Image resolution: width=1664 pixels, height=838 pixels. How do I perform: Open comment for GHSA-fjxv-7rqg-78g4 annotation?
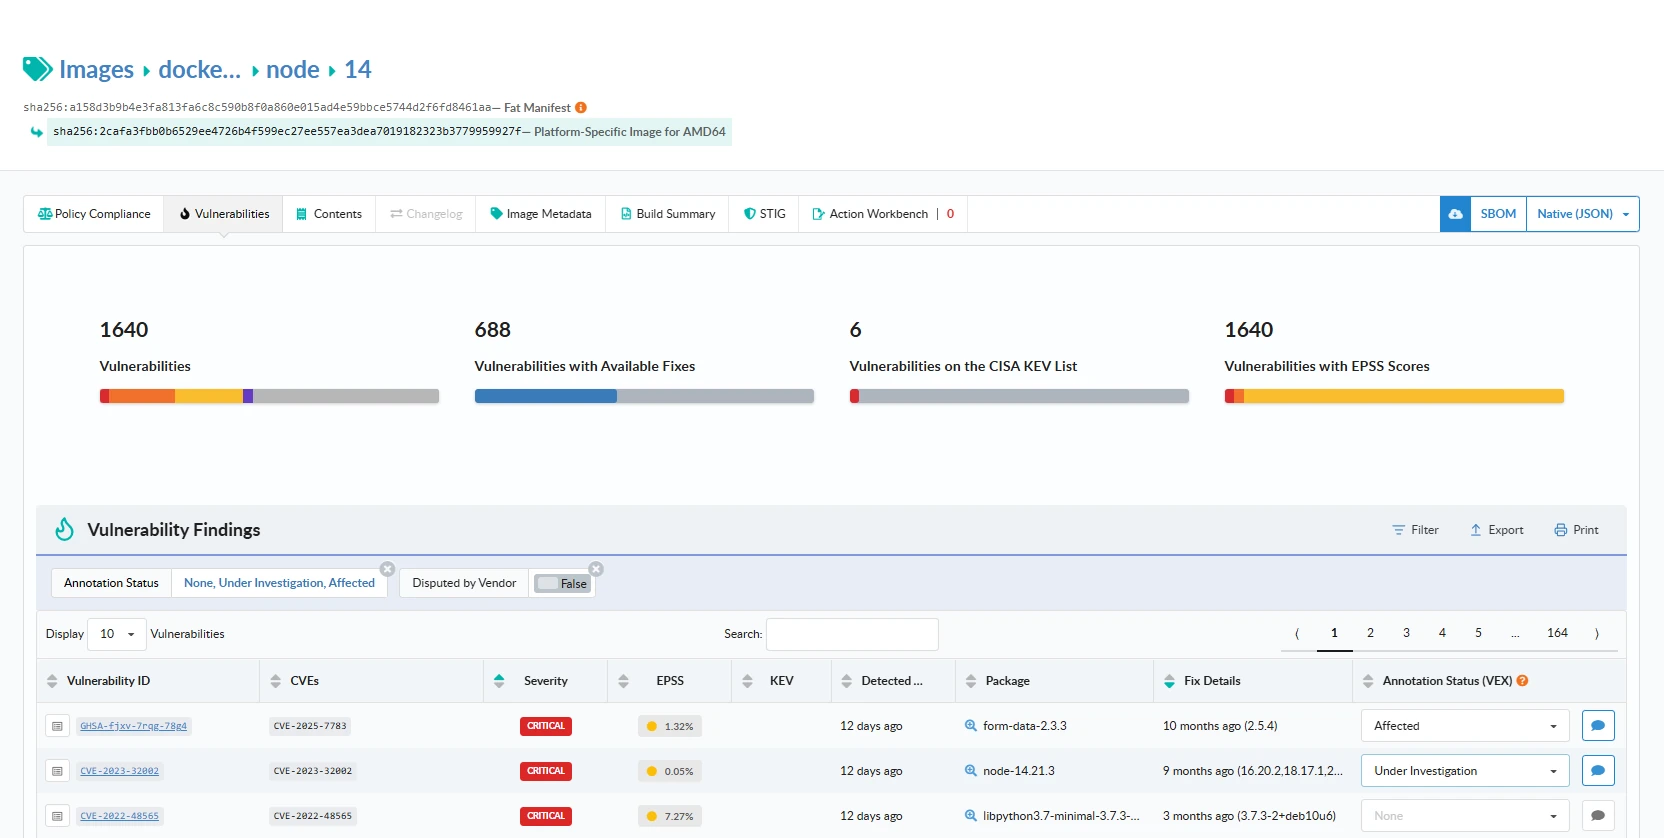click(x=1598, y=726)
